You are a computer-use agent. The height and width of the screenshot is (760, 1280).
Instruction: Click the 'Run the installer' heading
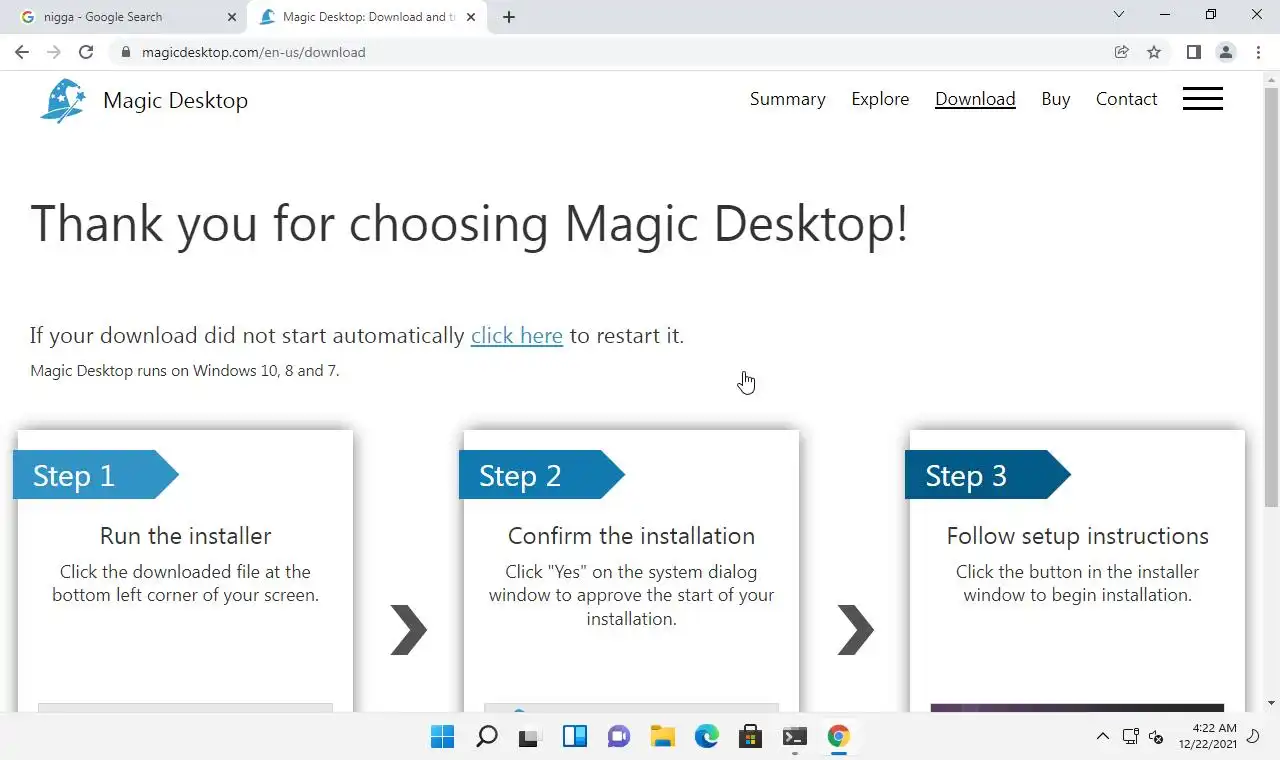click(x=186, y=536)
